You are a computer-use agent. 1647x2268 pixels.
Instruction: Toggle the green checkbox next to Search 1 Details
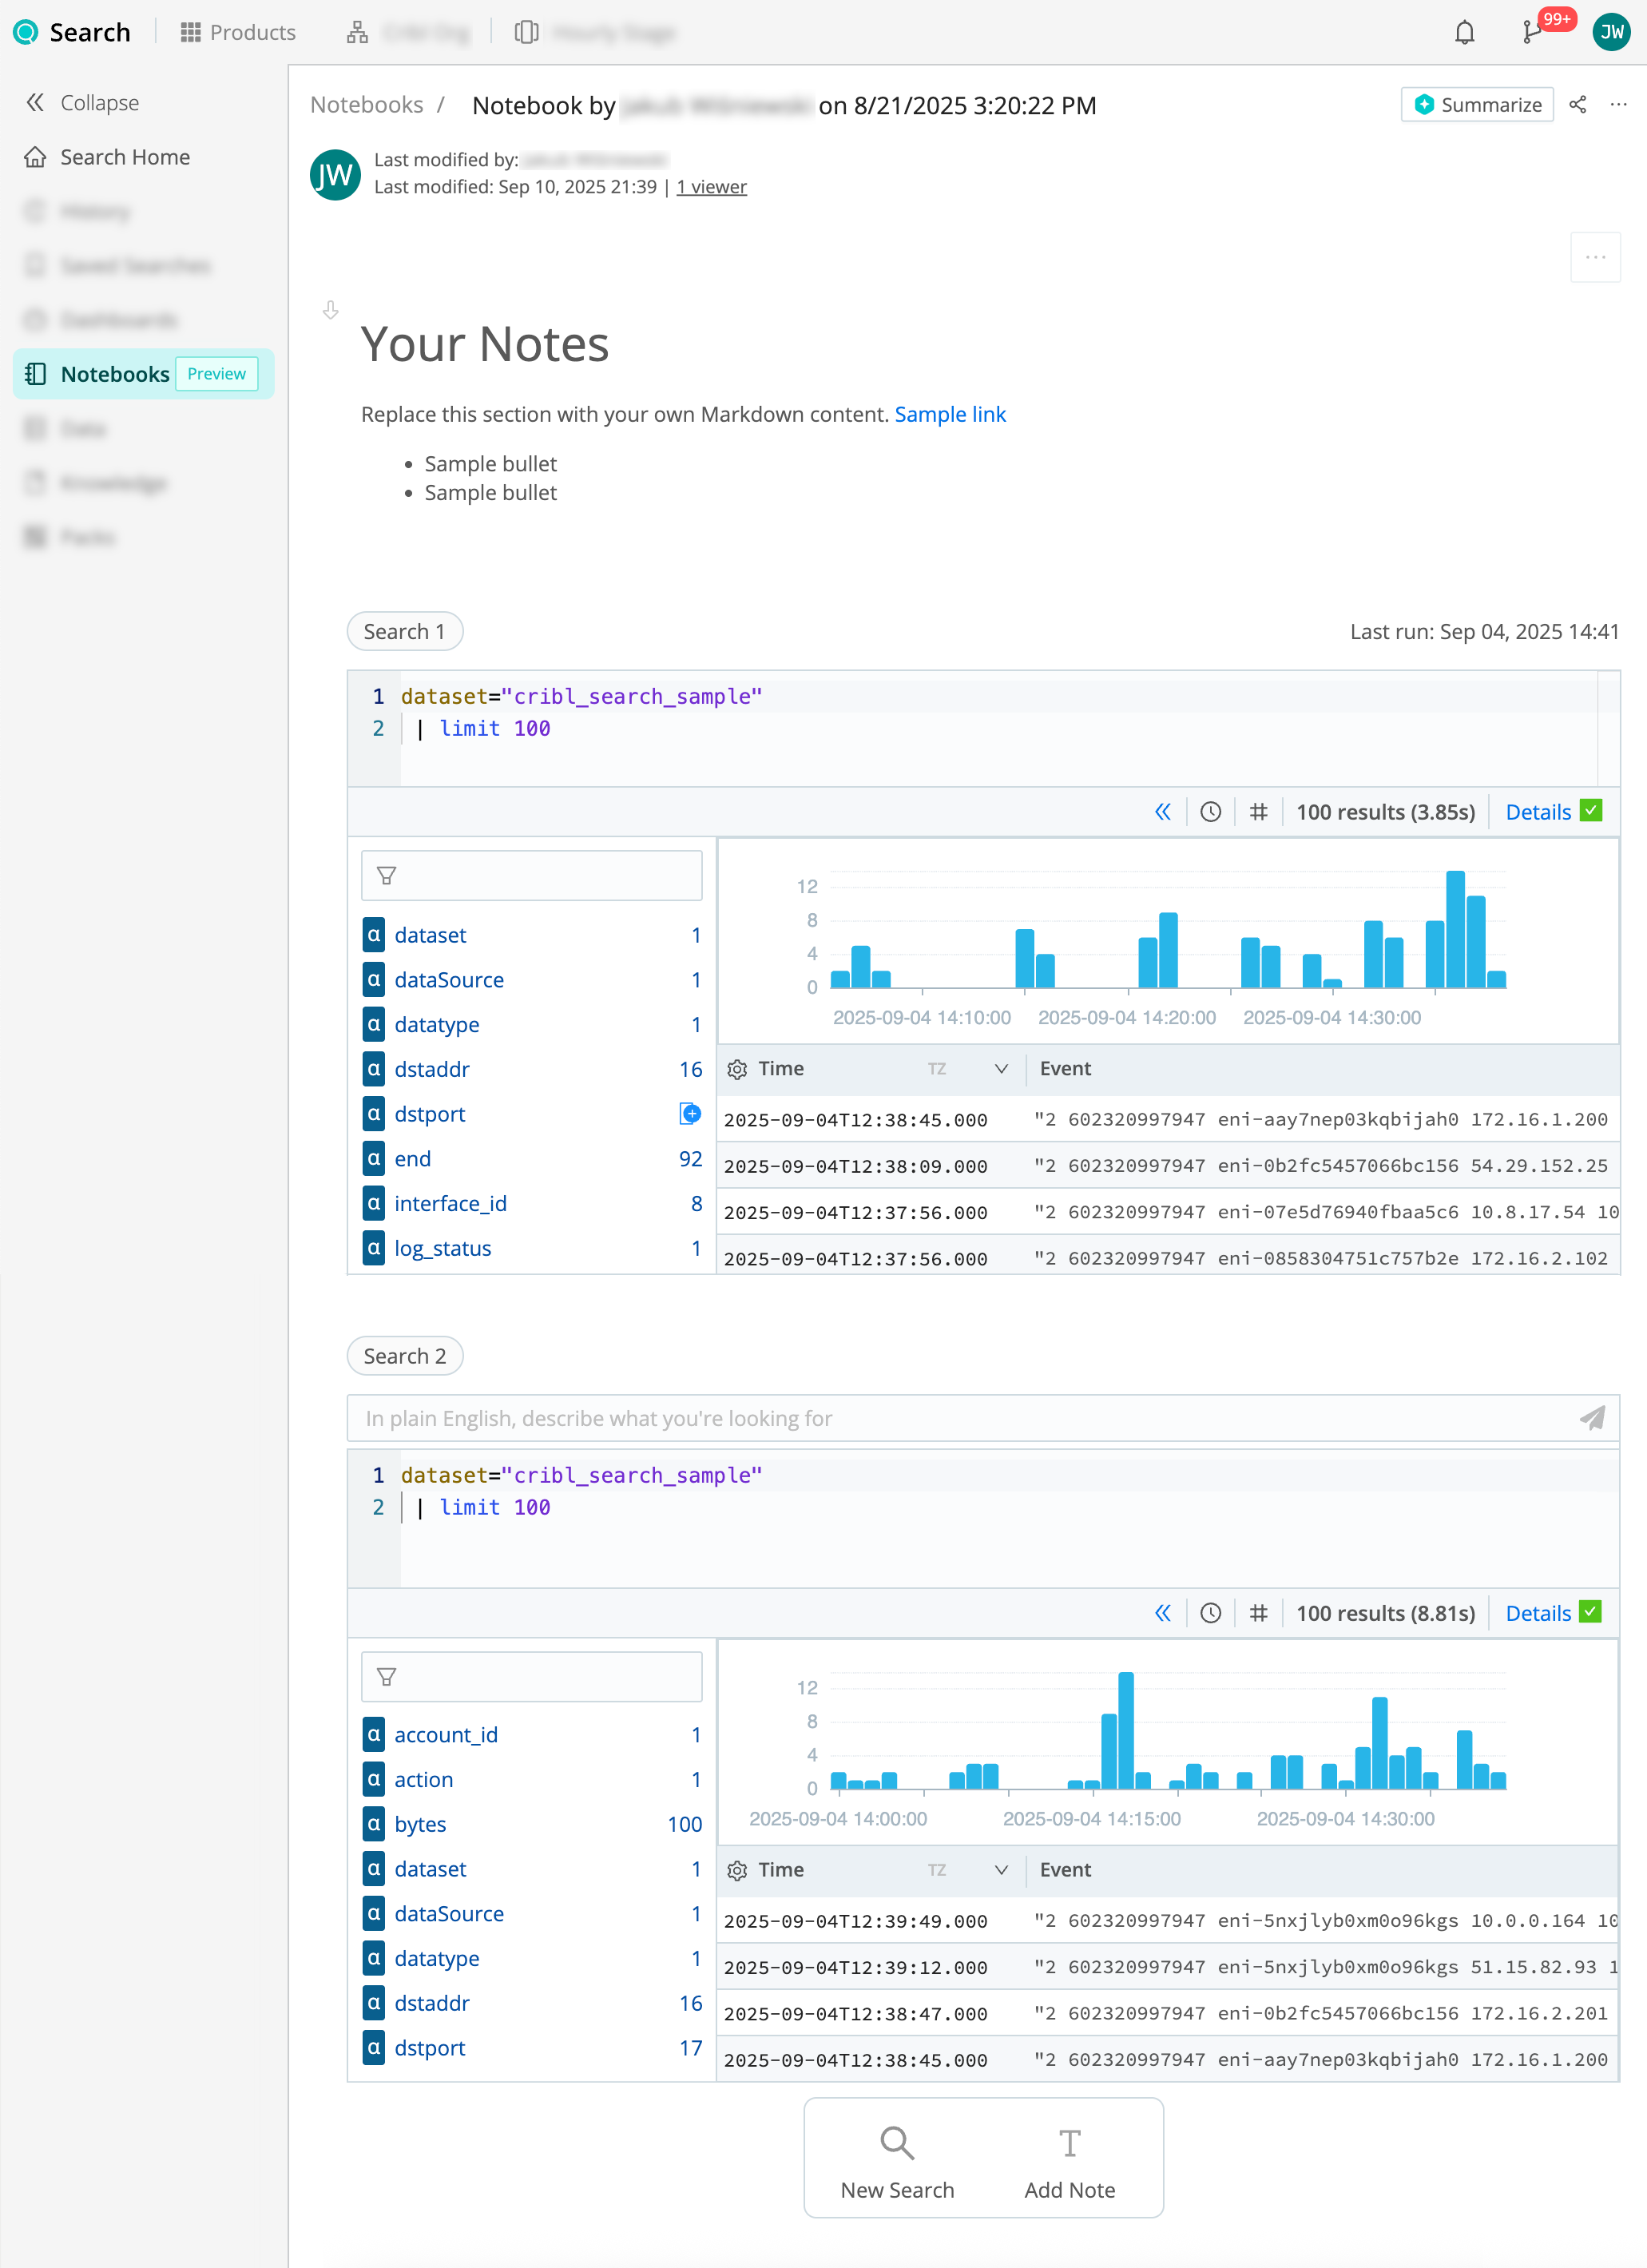(1591, 811)
